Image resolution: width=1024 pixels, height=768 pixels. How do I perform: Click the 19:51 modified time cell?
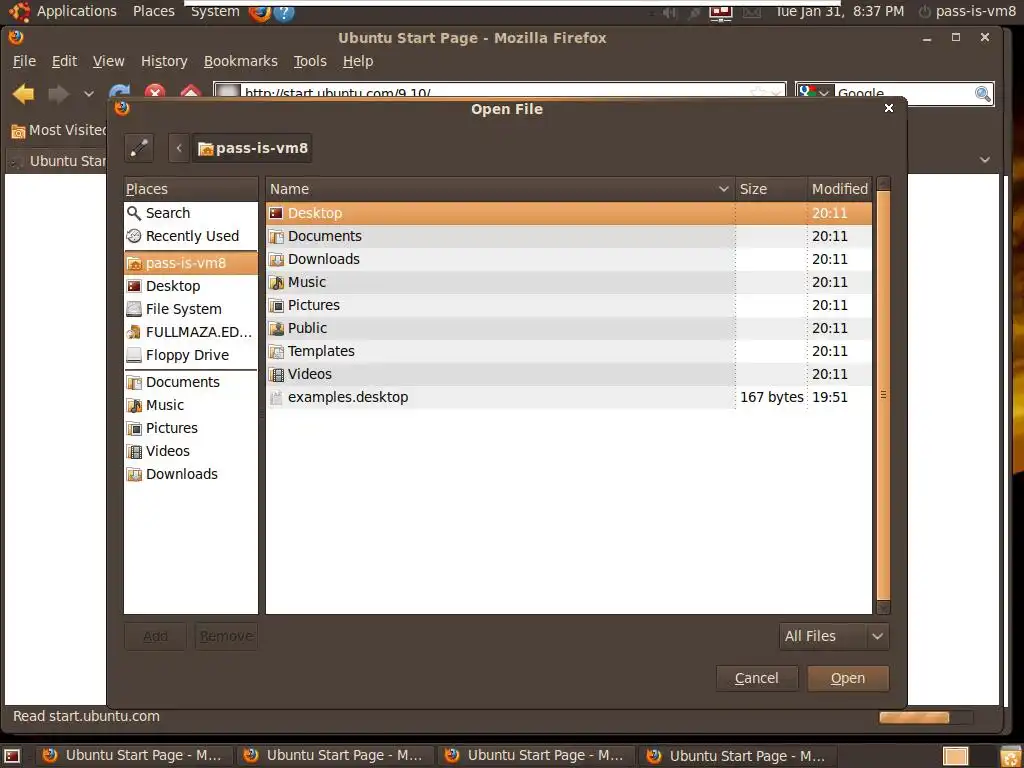coord(830,397)
